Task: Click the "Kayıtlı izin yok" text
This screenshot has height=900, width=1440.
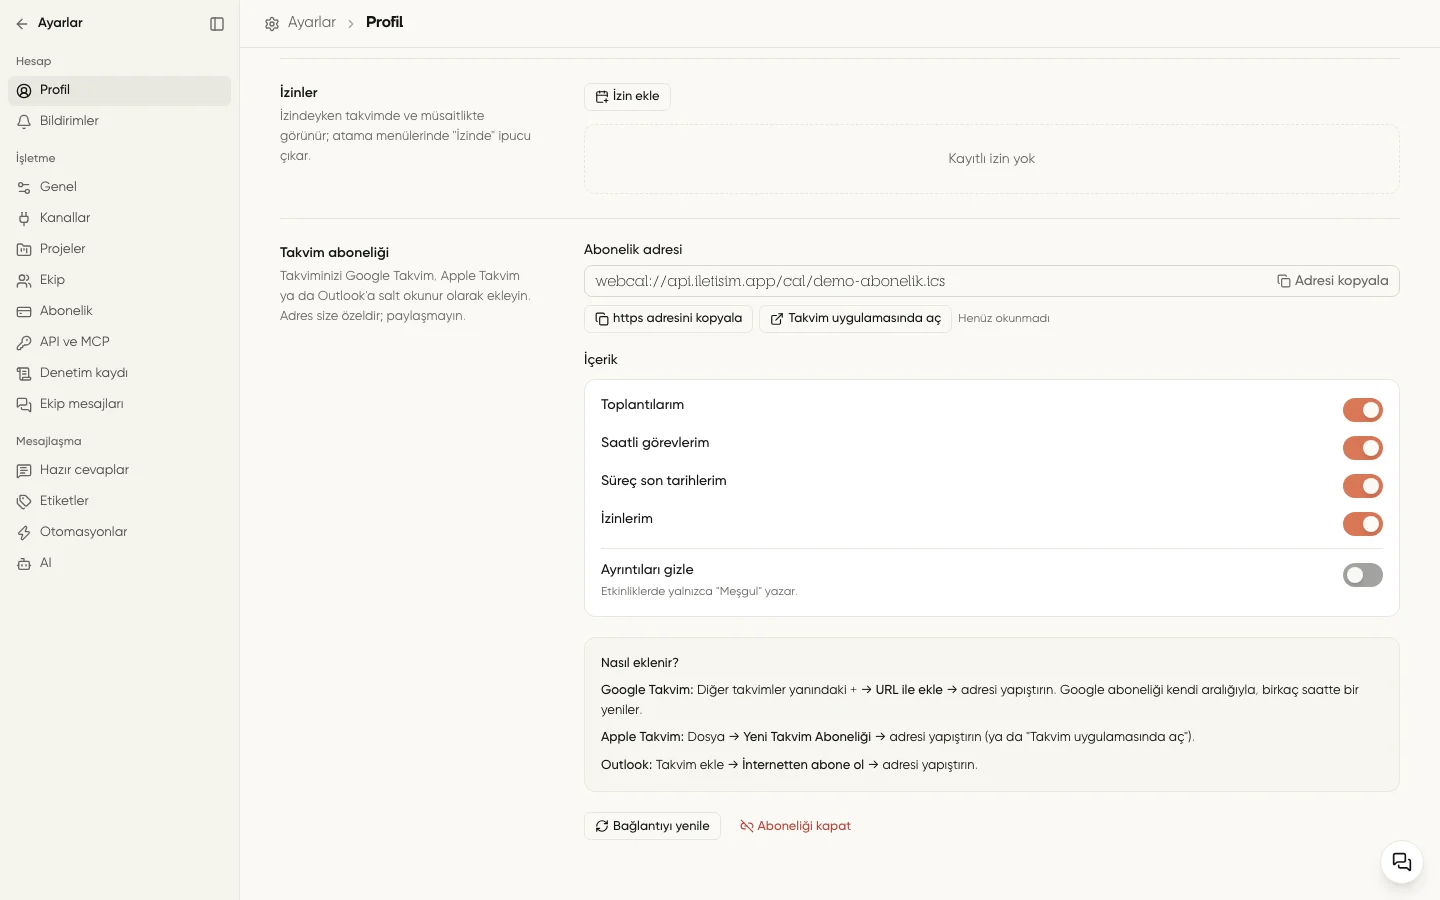Action: click(x=992, y=159)
